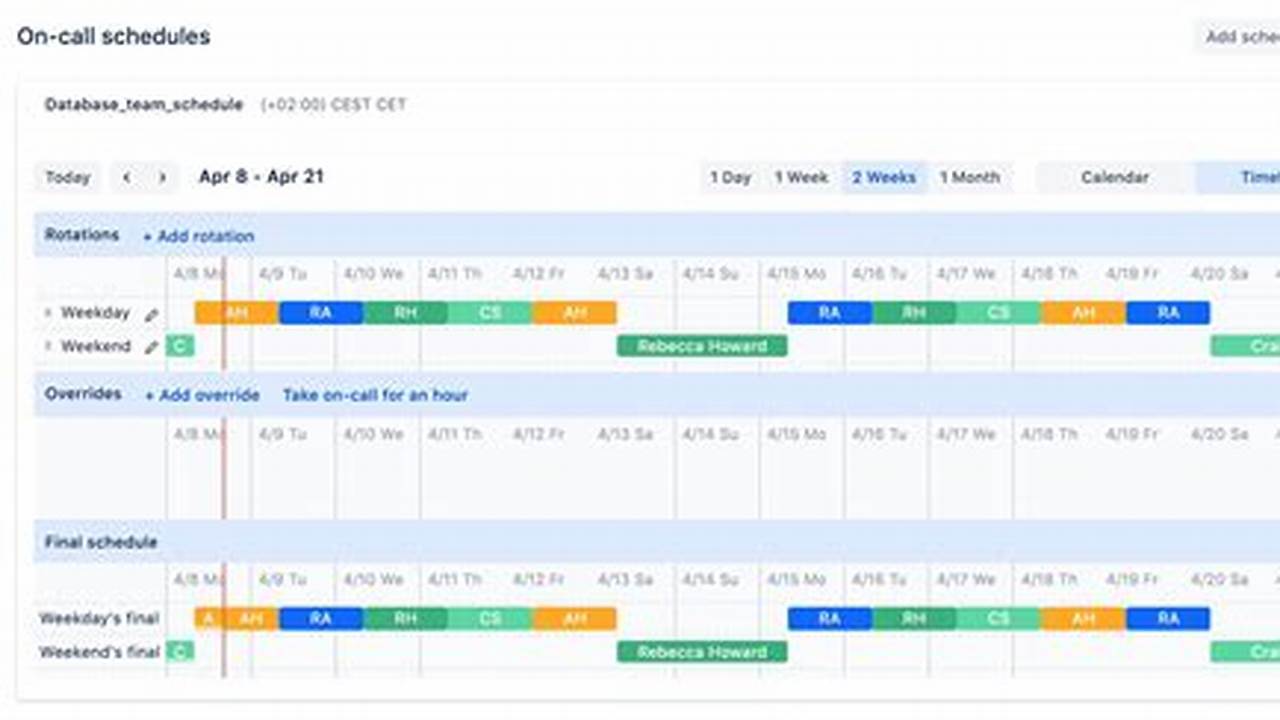Expand the Weekday rotation row
1280x720 pixels.
49,313
